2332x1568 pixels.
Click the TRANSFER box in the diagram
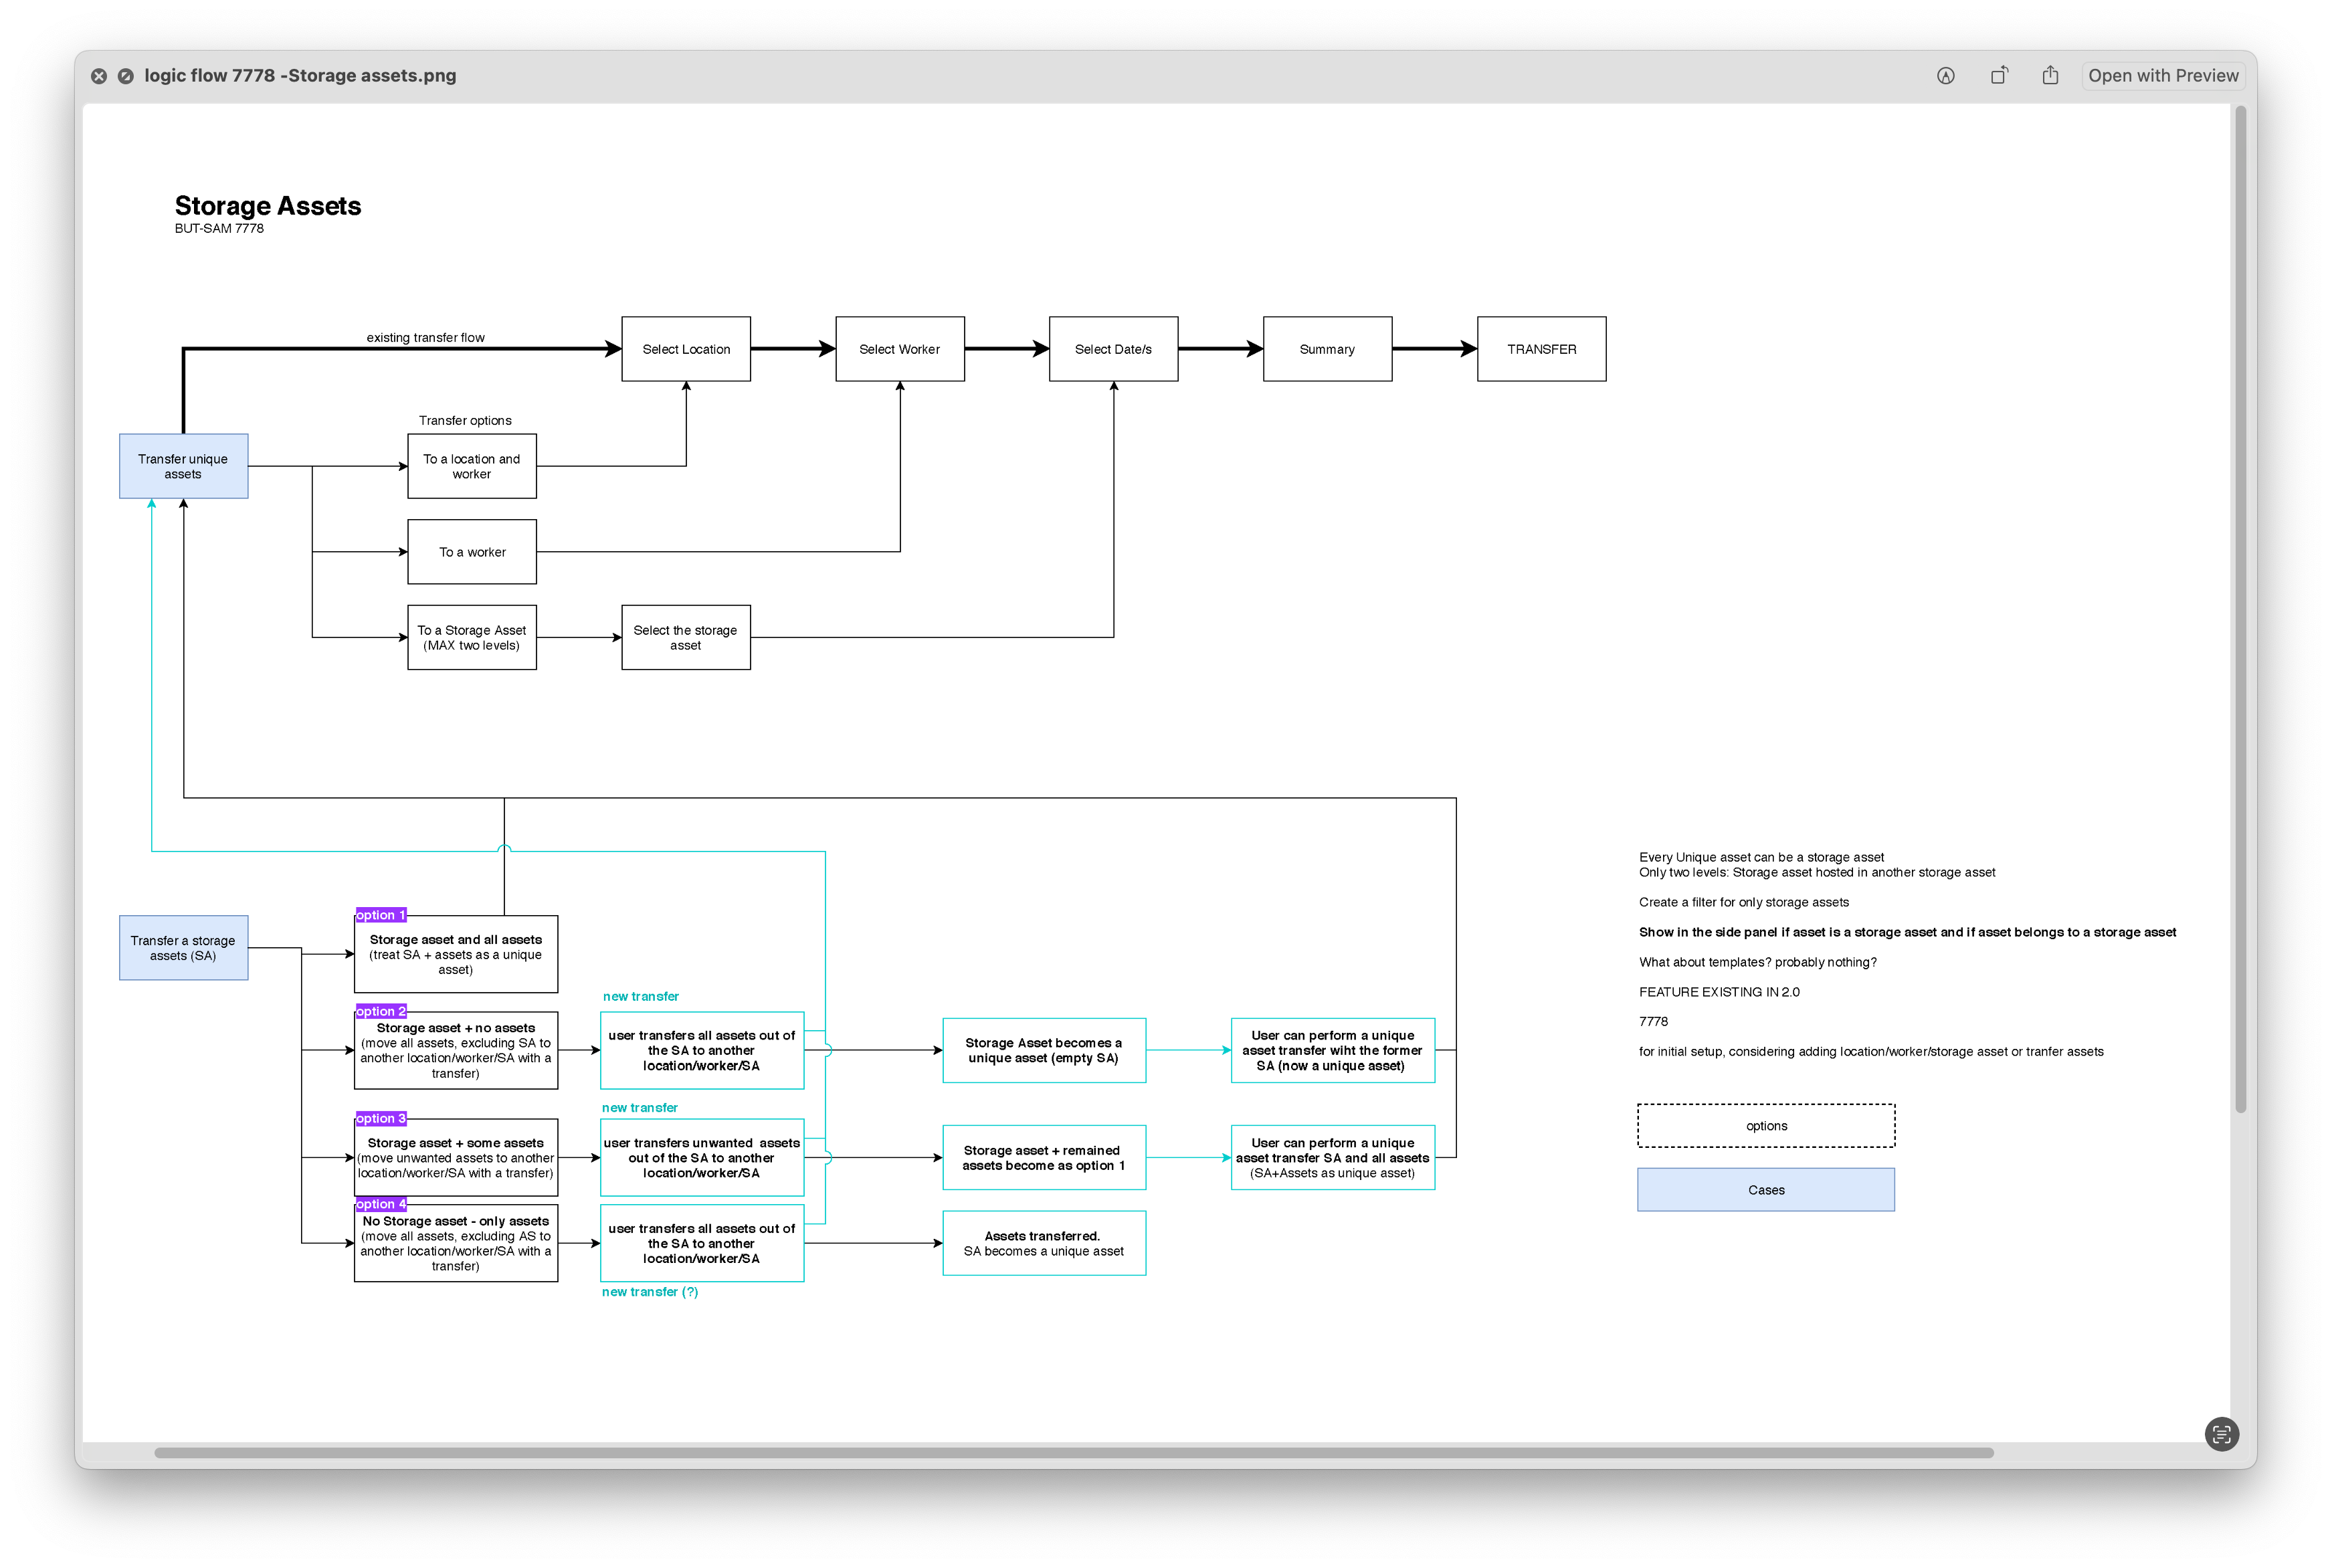pos(1541,349)
